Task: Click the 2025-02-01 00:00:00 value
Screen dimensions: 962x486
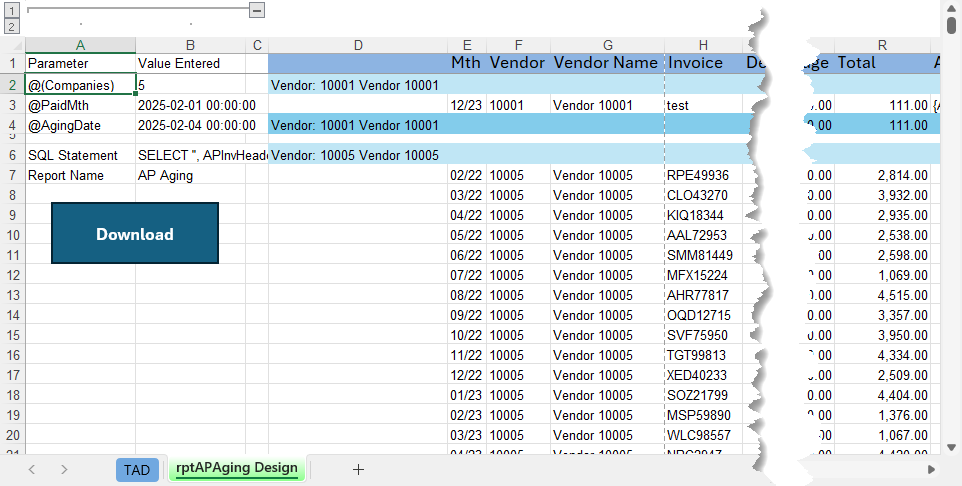Action: coord(196,105)
